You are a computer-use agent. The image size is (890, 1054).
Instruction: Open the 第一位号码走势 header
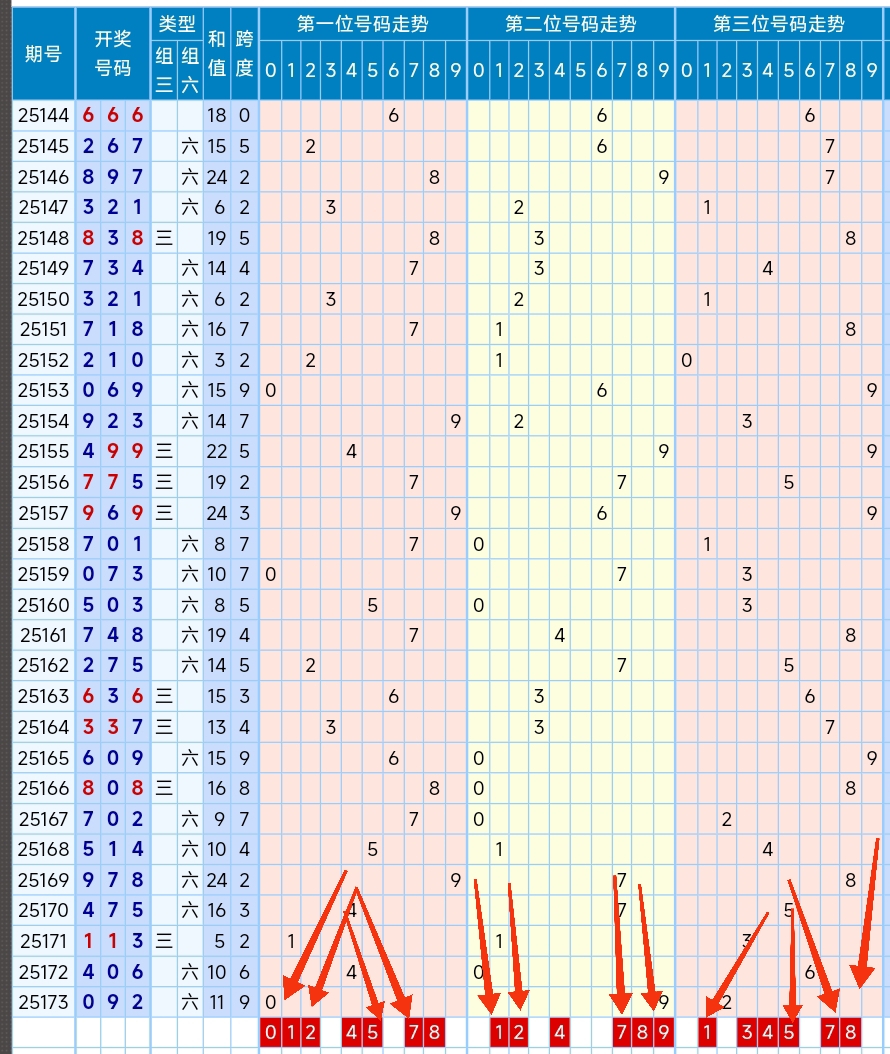tap(363, 24)
